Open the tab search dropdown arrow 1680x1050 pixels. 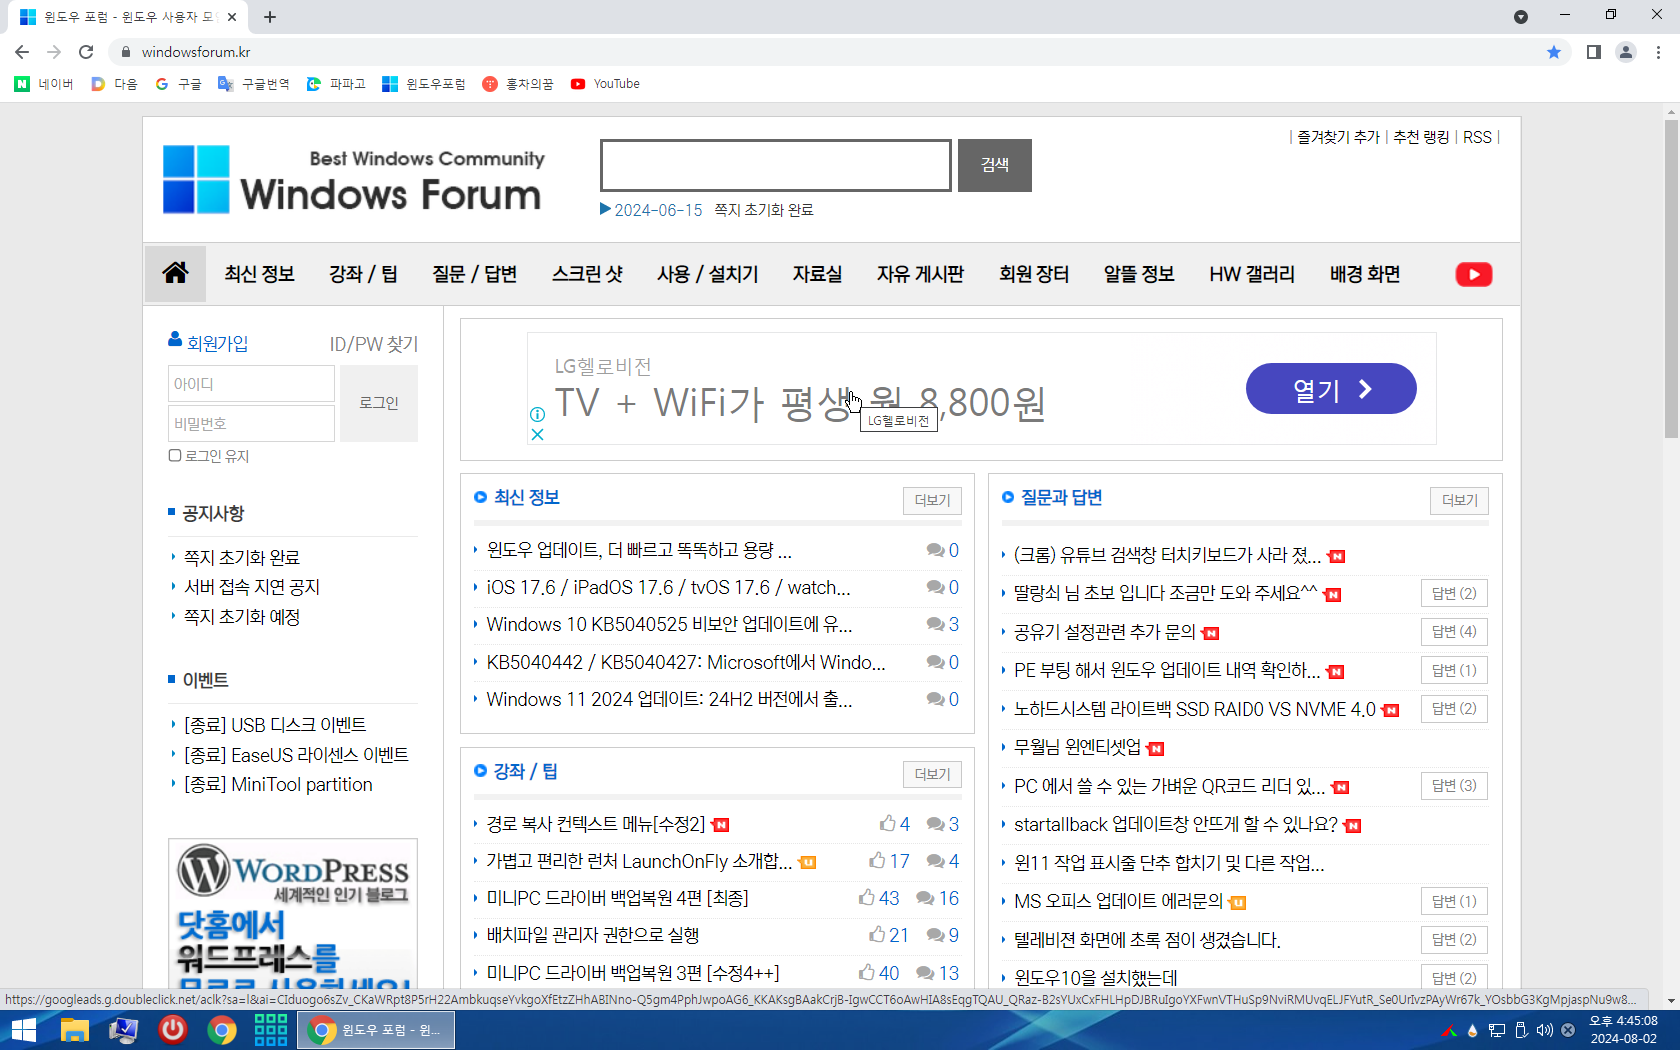tap(1521, 17)
